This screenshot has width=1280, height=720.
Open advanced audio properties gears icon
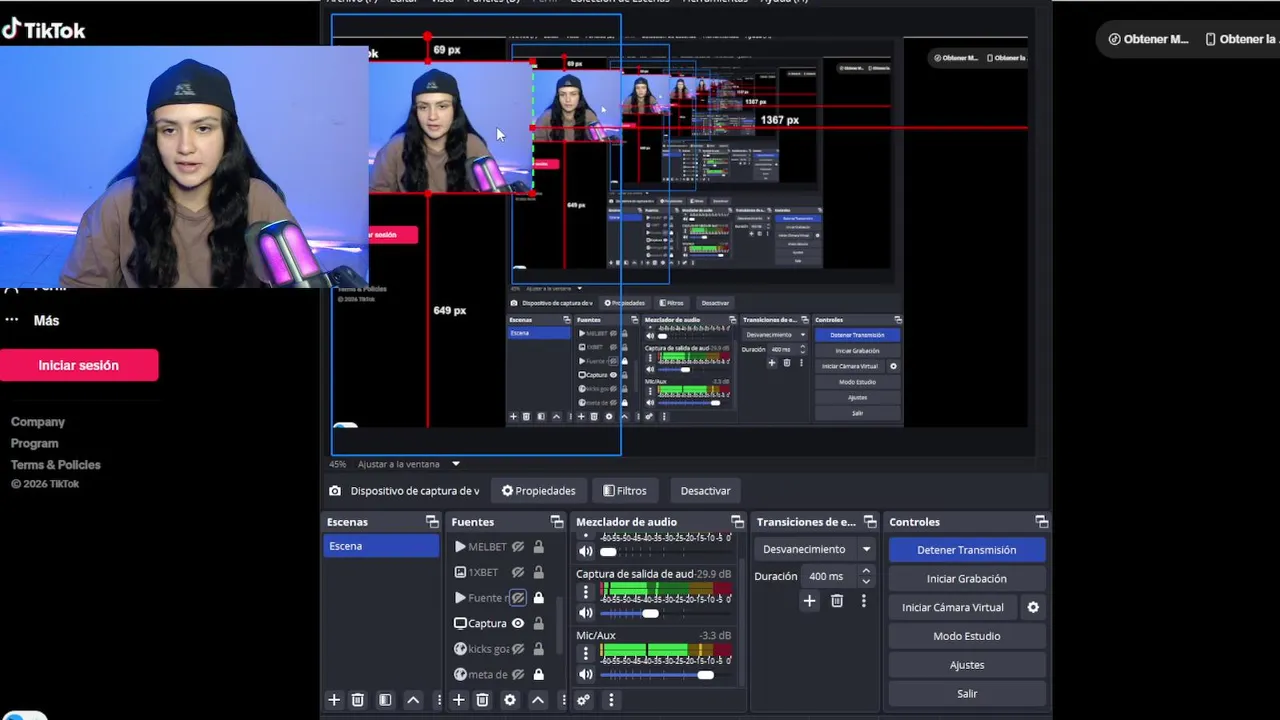(x=583, y=700)
